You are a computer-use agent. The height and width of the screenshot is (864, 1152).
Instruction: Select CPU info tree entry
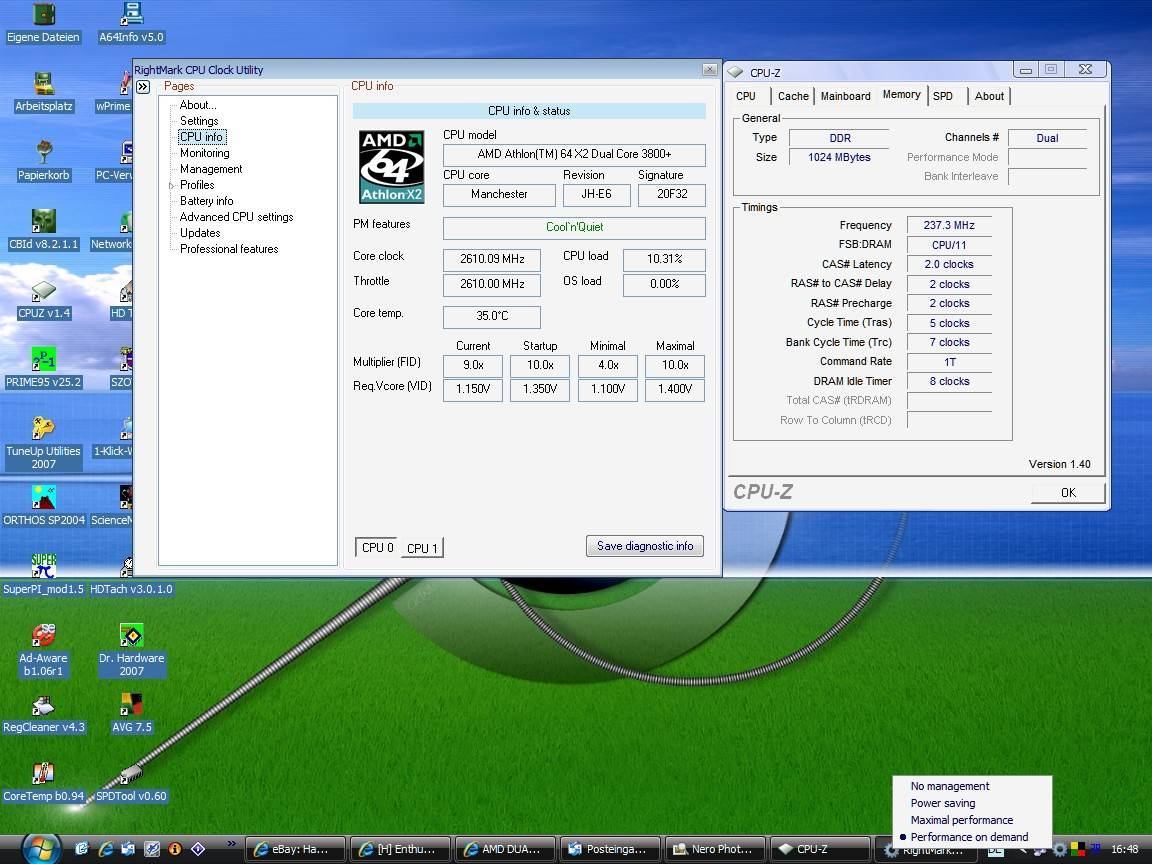[201, 137]
